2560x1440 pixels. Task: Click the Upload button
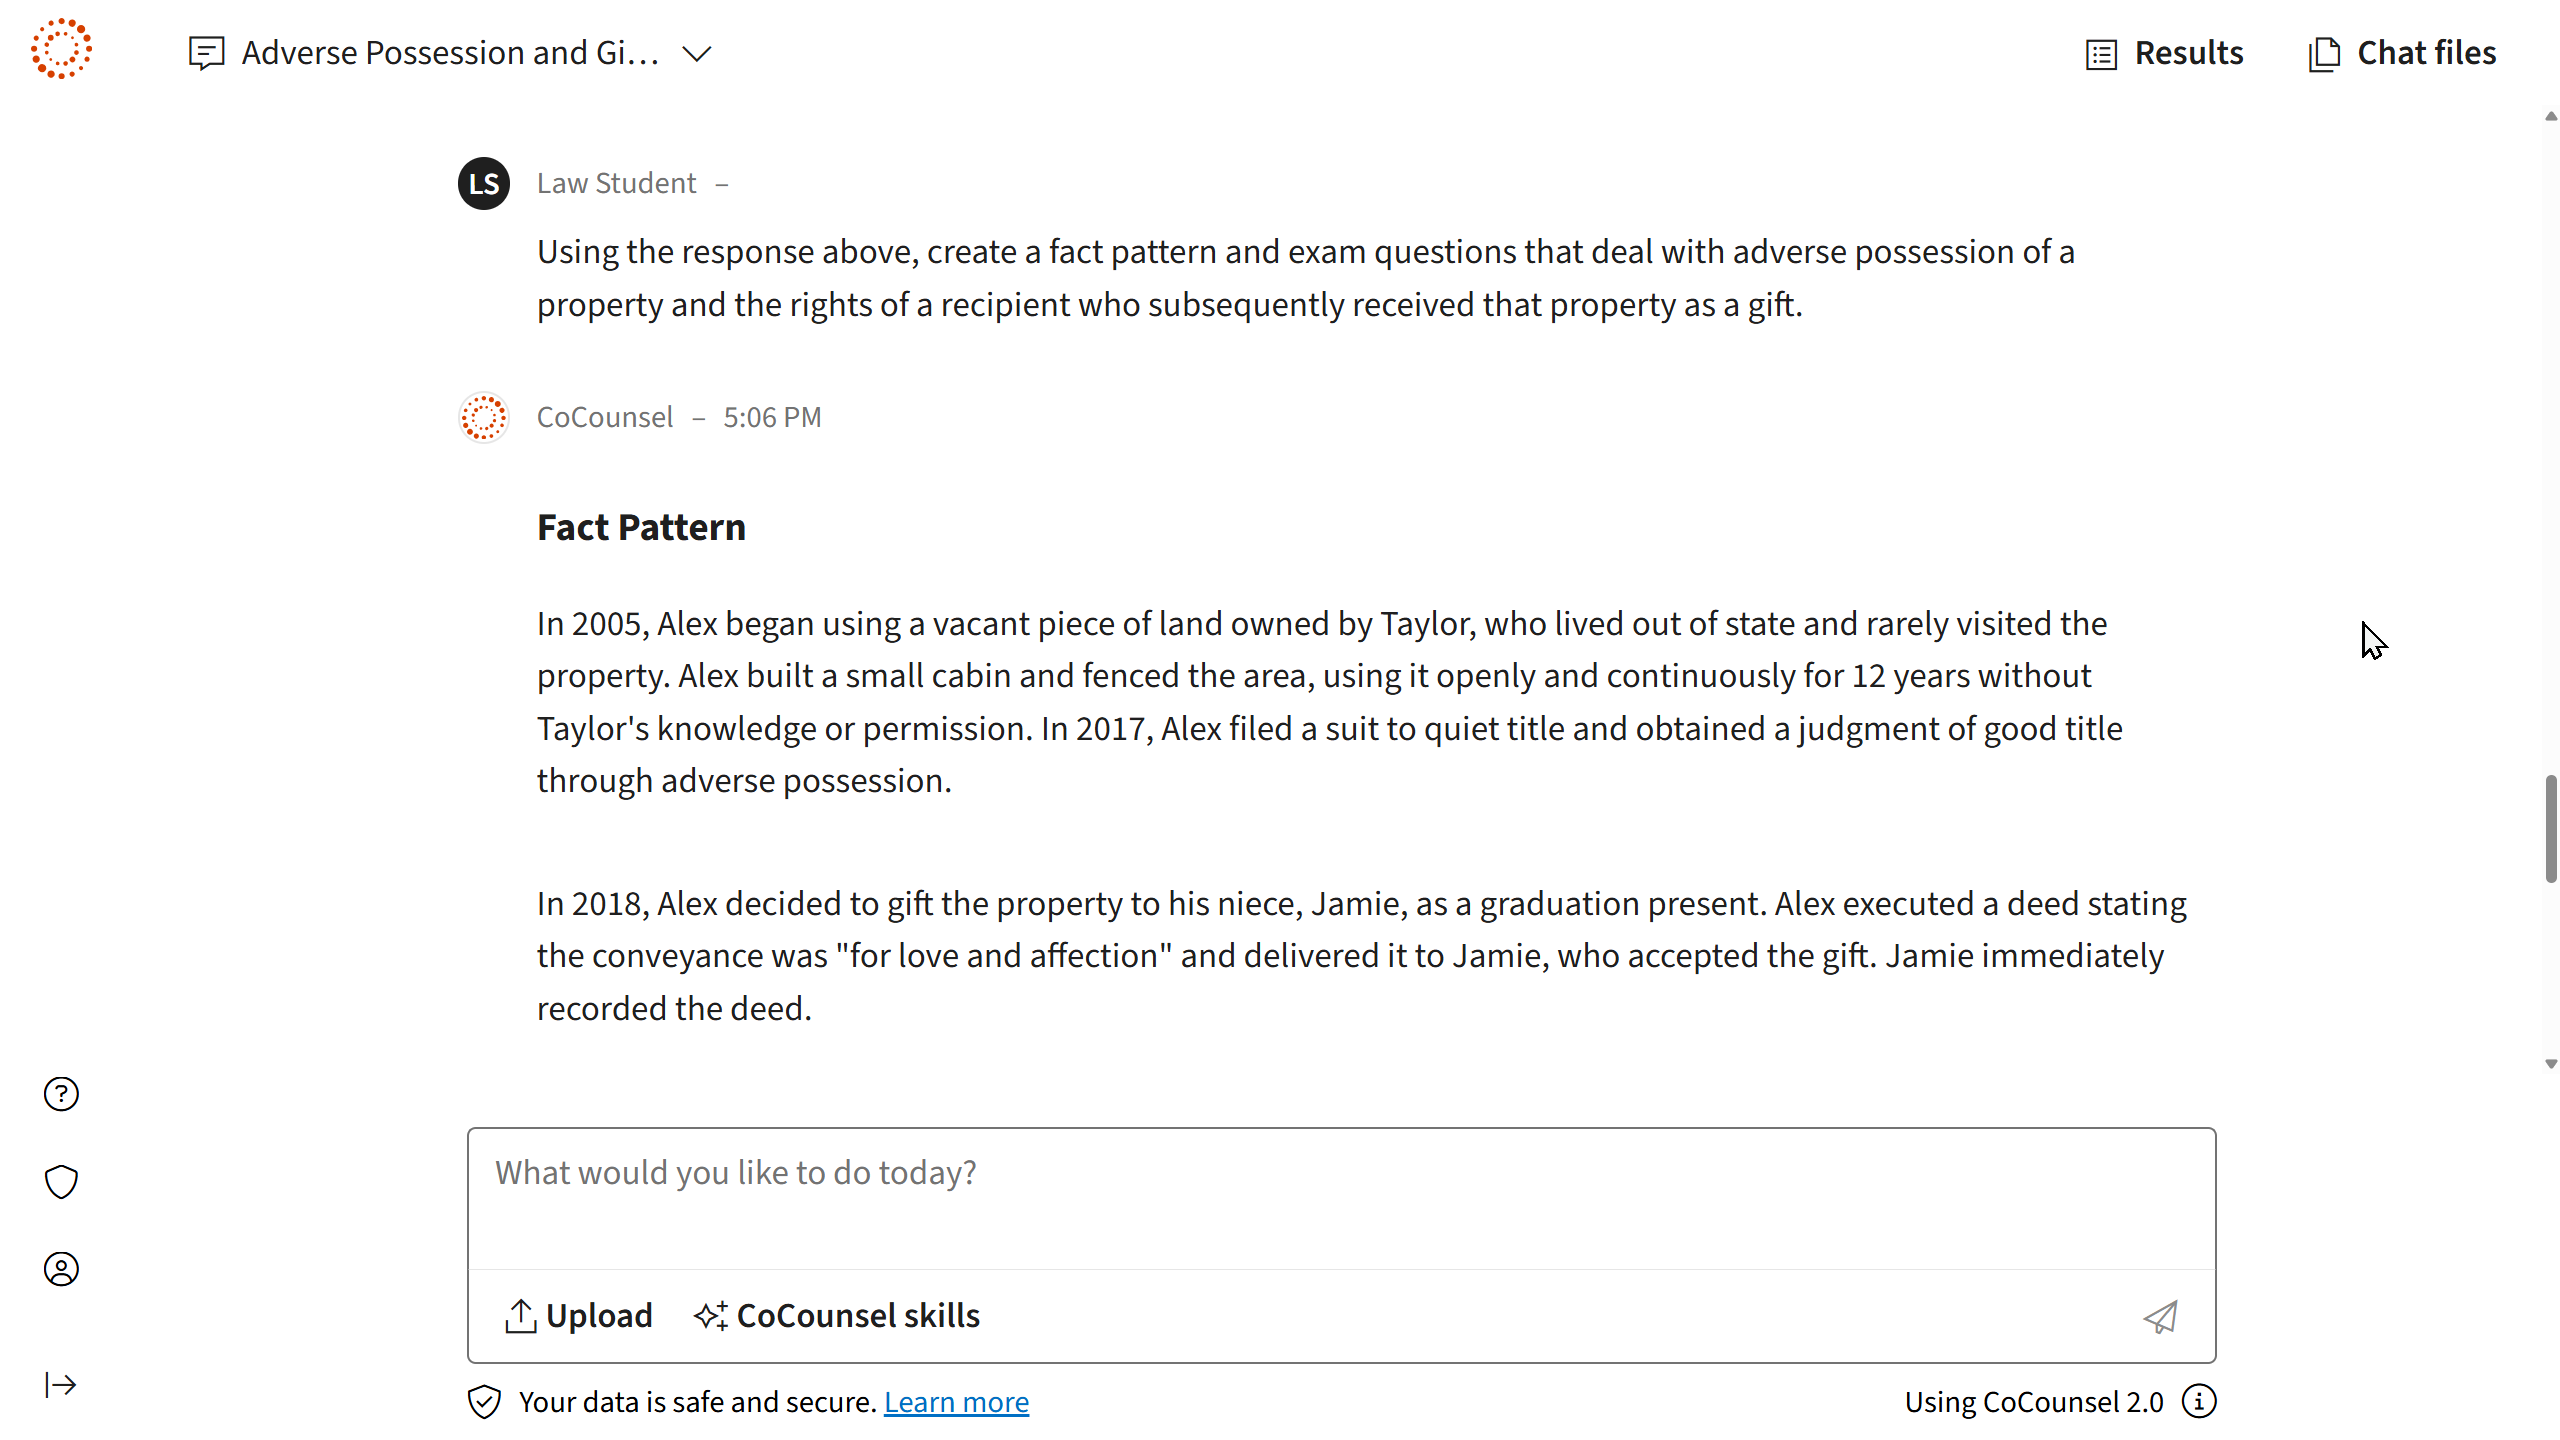tap(578, 1316)
